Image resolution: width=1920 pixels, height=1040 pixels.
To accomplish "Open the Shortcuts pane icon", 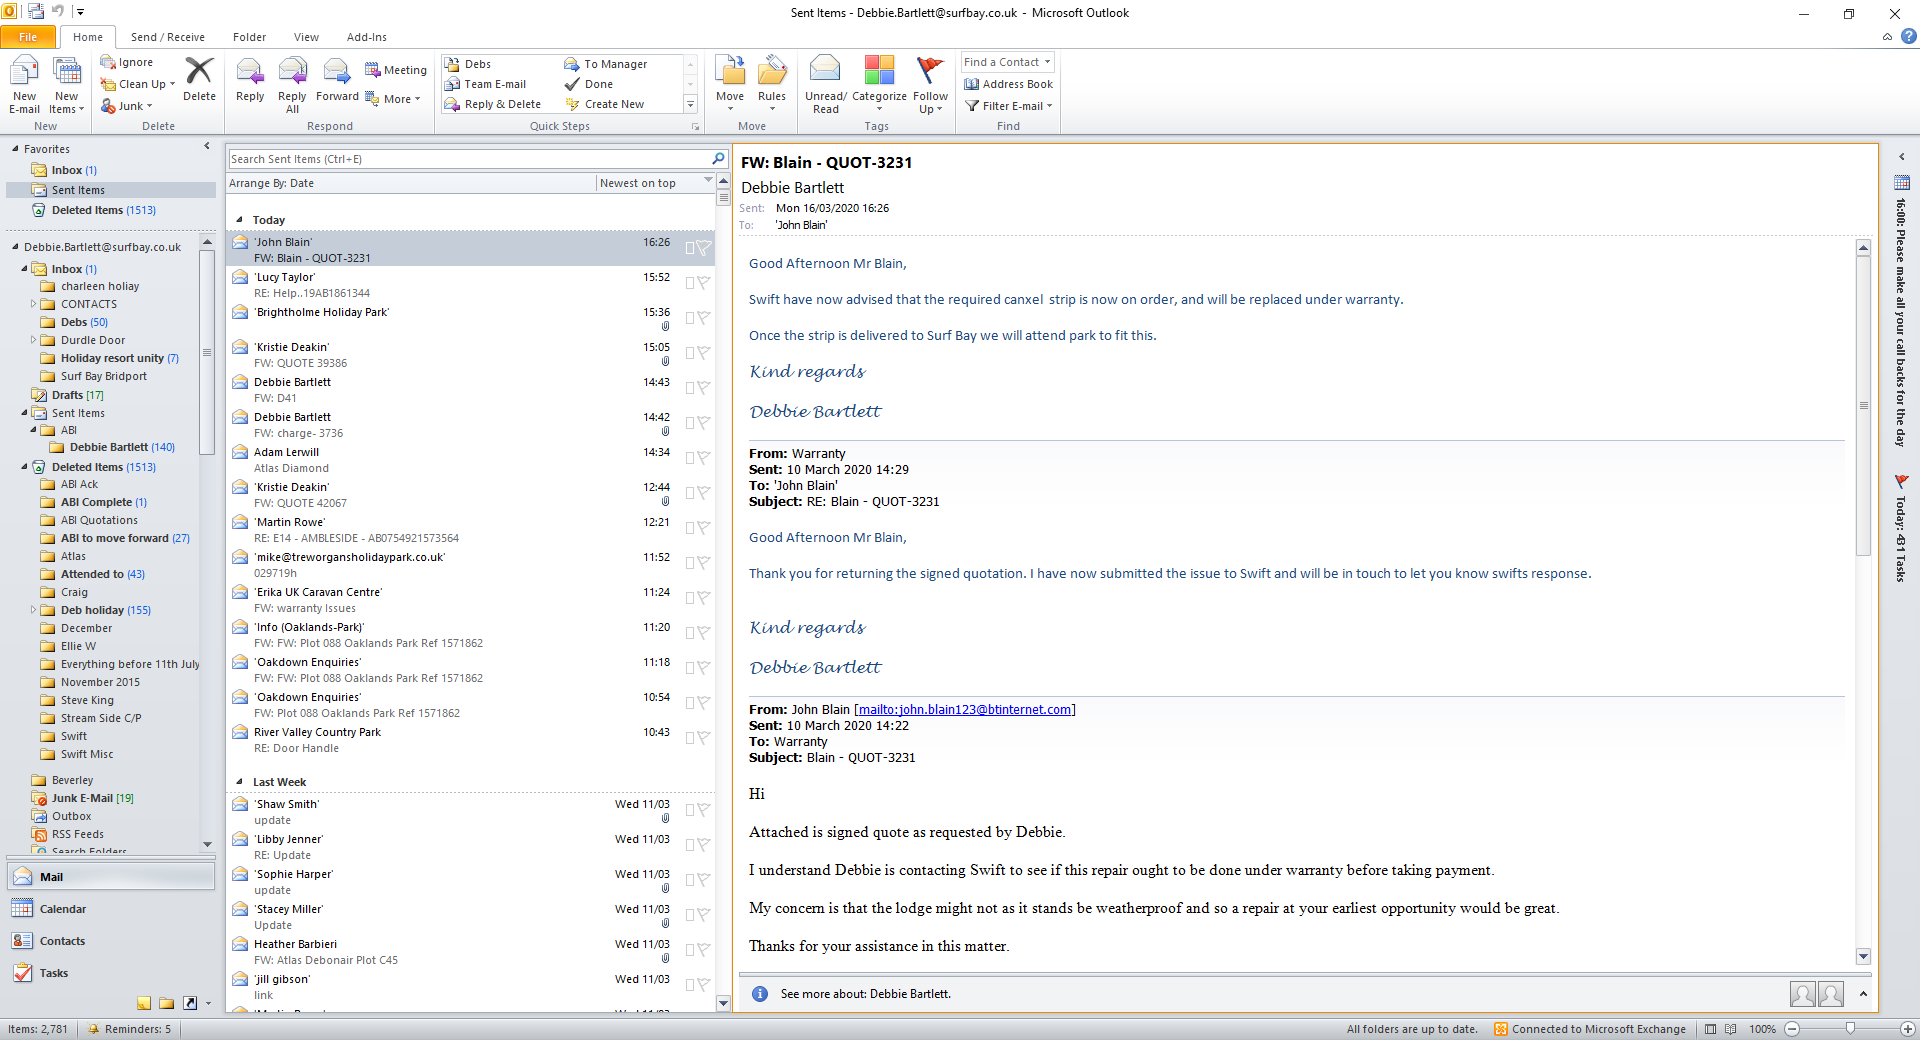I will pos(189,1003).
